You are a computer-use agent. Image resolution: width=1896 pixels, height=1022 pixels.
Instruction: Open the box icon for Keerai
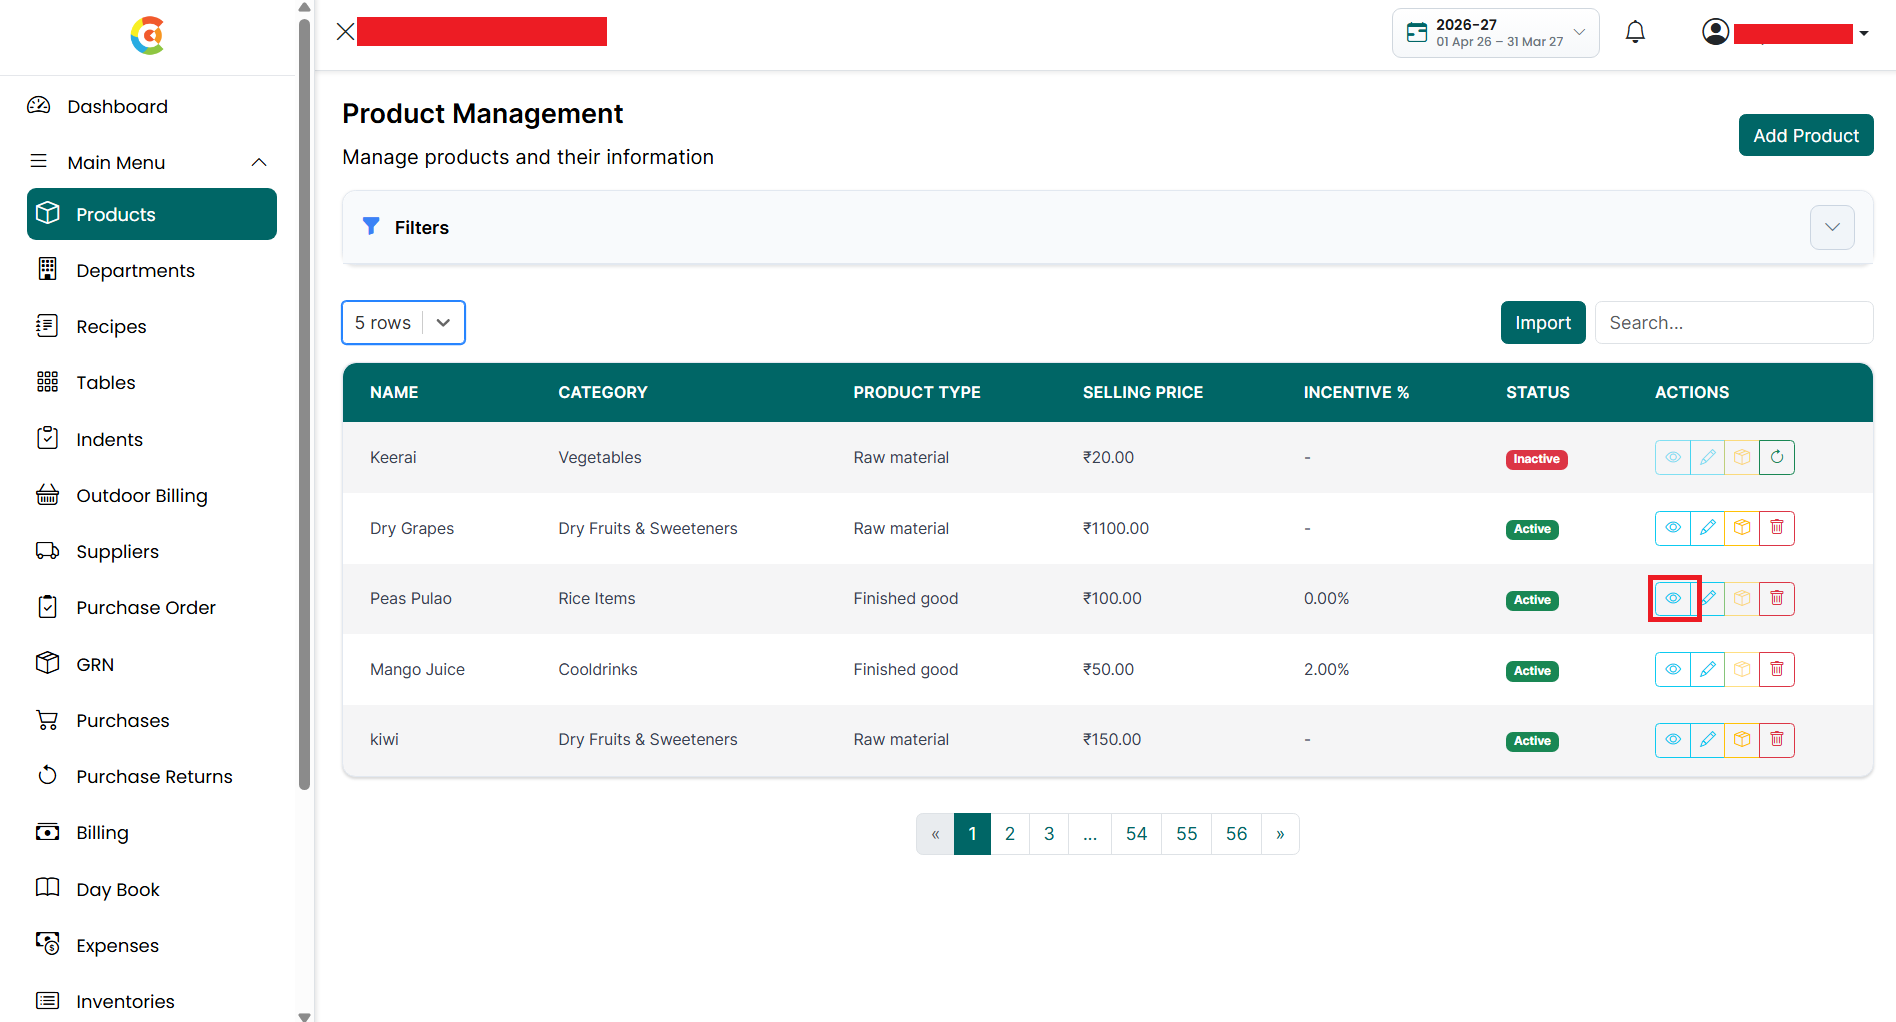[x=1742, y=458]
